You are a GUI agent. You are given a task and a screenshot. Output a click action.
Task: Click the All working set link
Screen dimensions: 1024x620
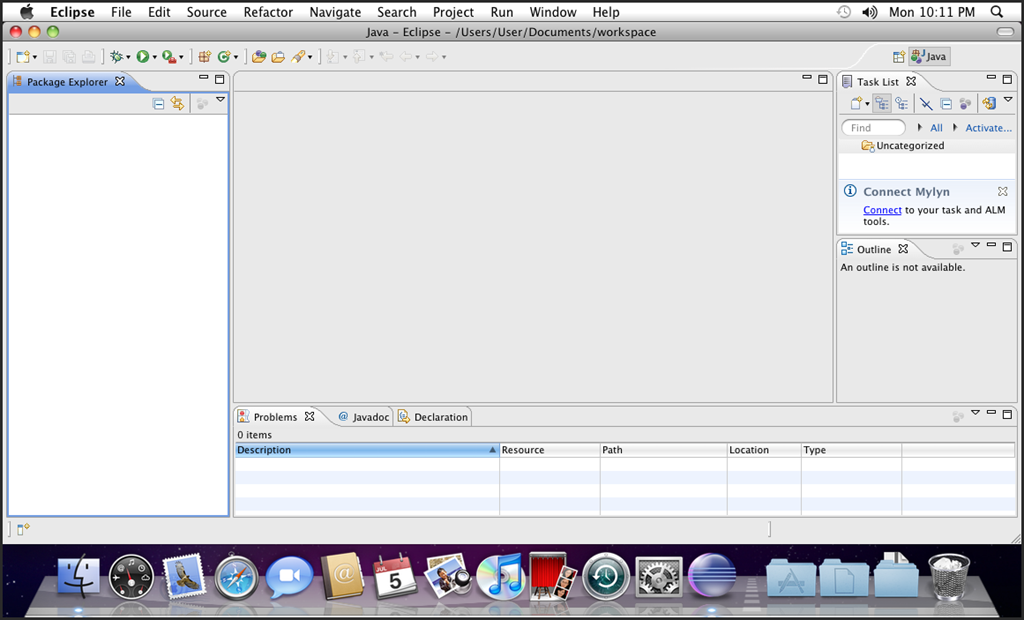click(936, 128)
